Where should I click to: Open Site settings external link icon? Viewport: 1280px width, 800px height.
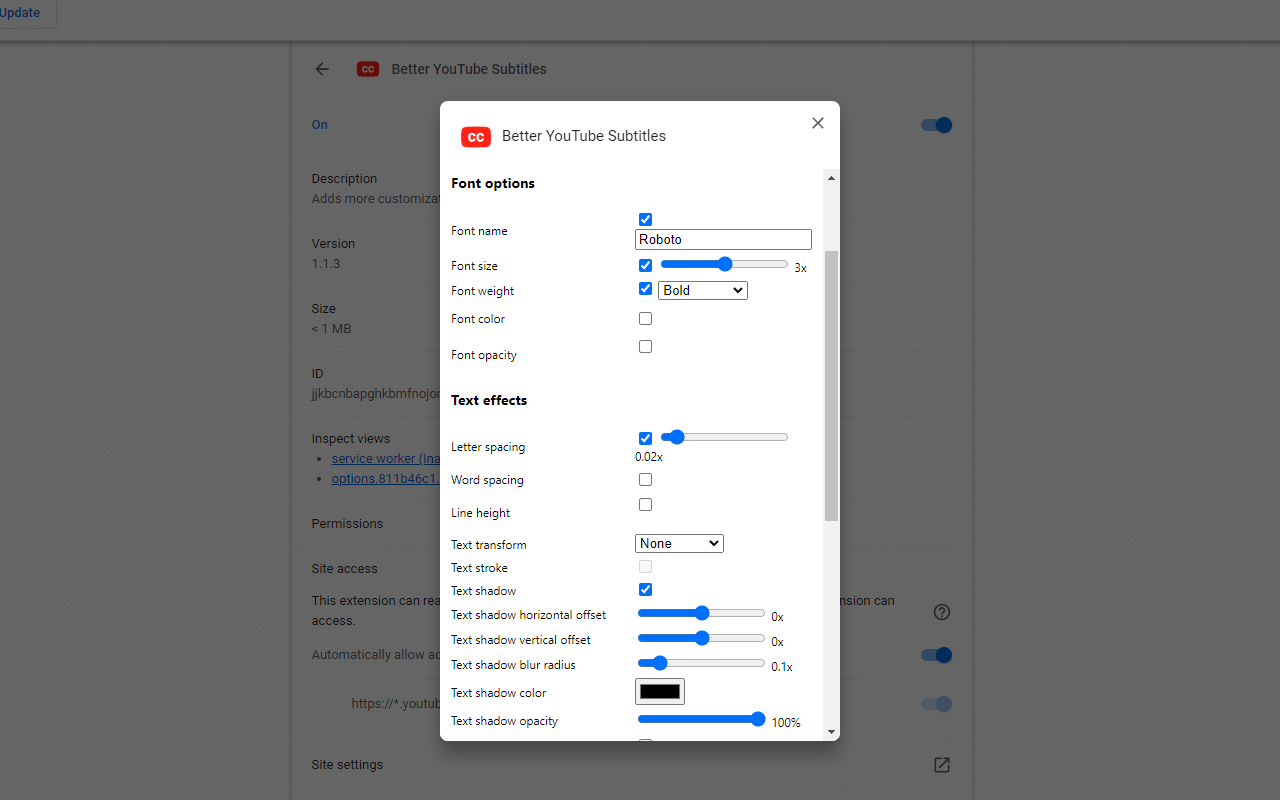point(941,765)
